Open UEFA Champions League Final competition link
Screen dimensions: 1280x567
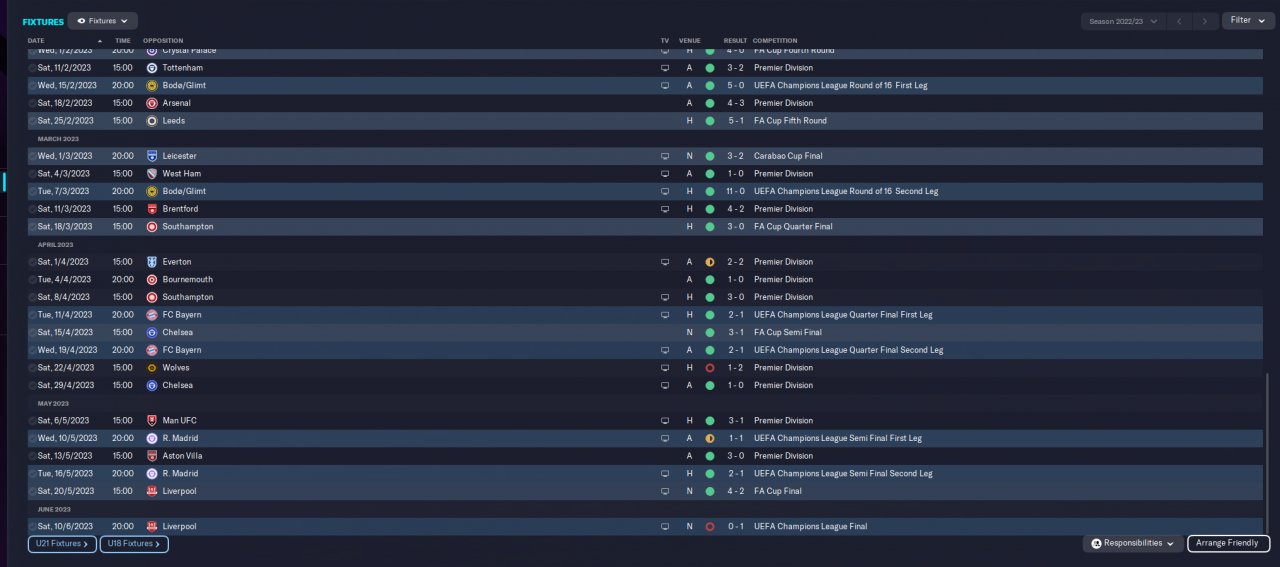click(x=810, y=527)
